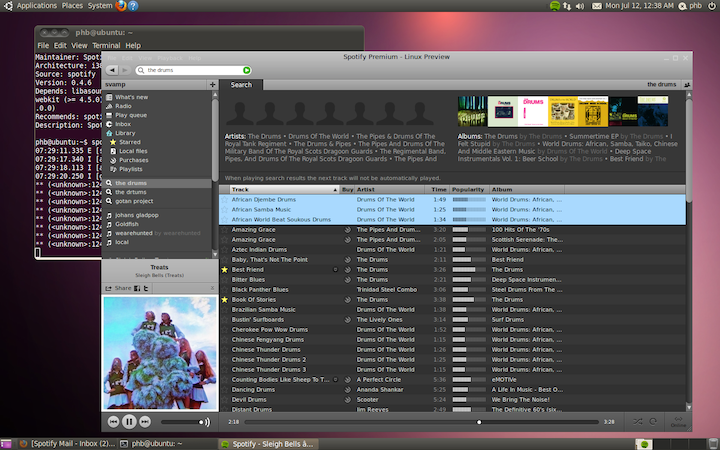Screen dimensions: 720x450
Task: Open Inbox in the Spotify sidebar
Action: (123, 124)
